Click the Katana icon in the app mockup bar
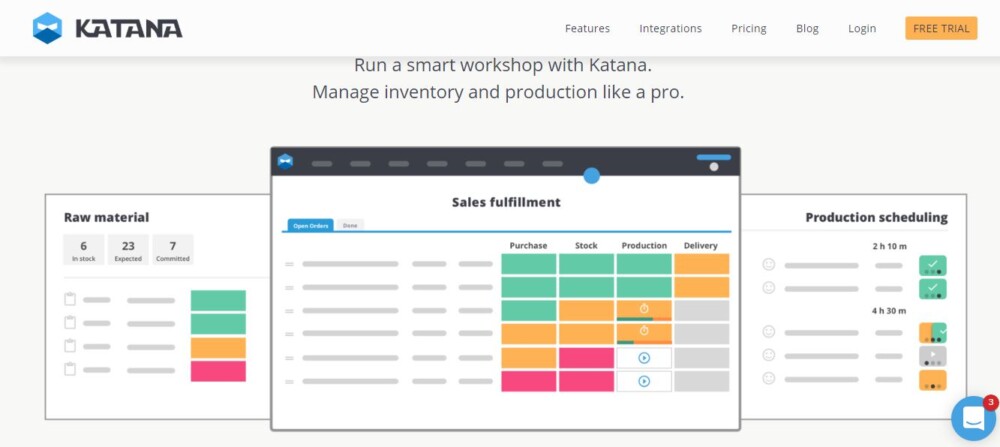1000x447 pixels. pos(285,162)
